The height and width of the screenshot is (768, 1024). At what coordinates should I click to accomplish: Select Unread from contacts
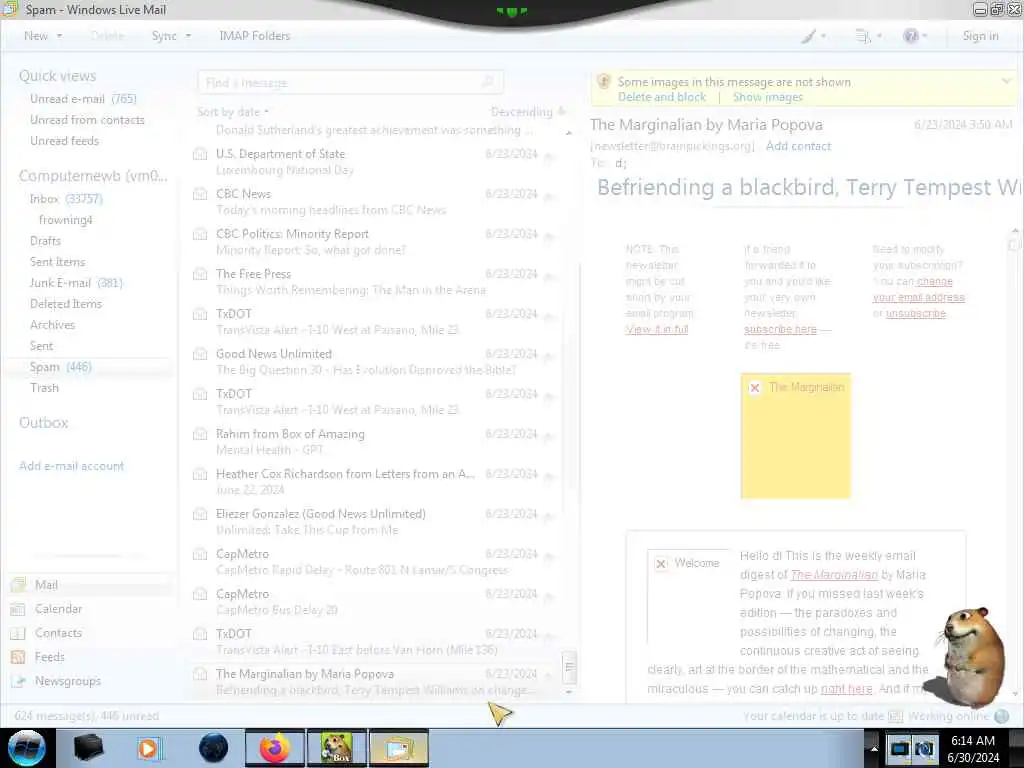pos(87,120)
